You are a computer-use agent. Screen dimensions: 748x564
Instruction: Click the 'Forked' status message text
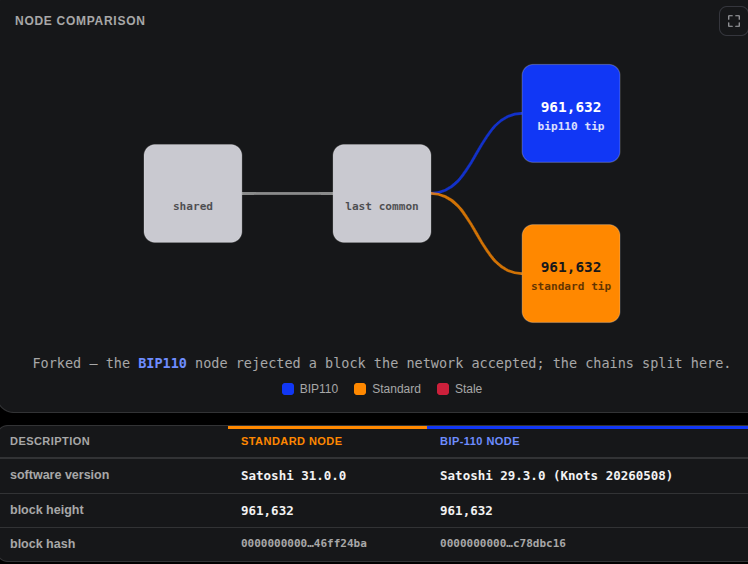(x=381, y=363)
